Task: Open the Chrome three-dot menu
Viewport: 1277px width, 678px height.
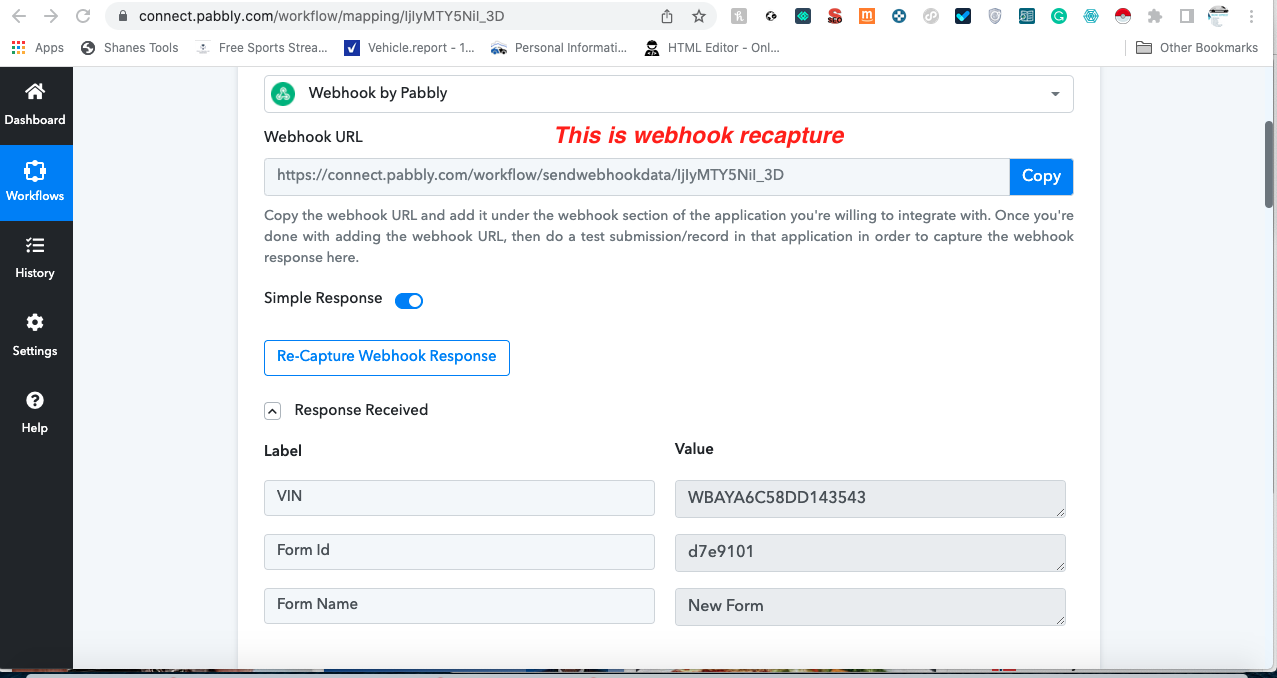Action: coord(1251,16)
